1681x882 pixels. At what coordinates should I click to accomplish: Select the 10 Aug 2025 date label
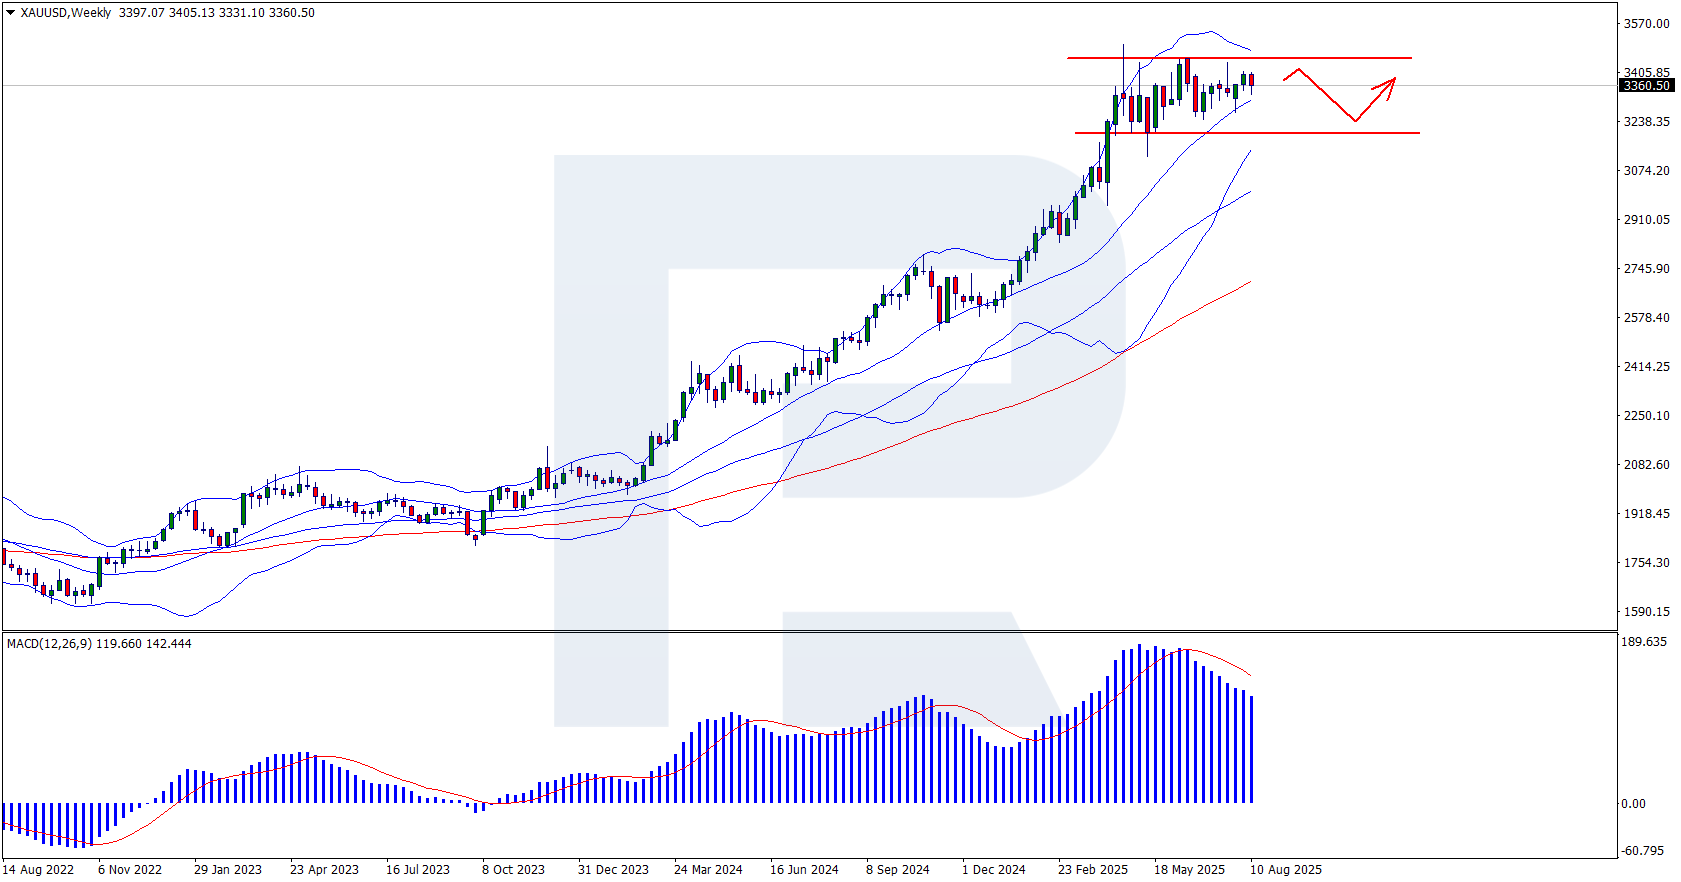pyautogui.click(x=1285, y=870)
